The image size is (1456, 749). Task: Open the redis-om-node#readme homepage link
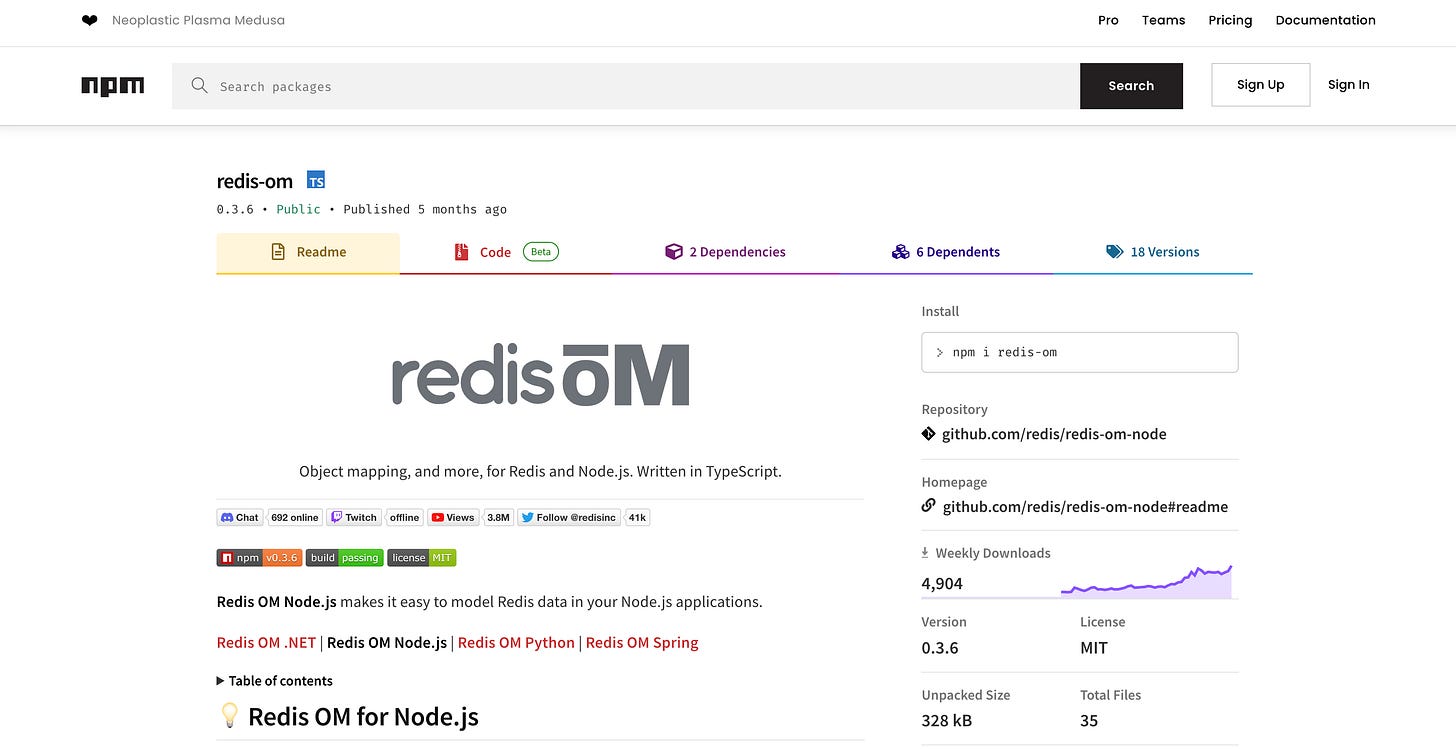pyautogui.click(x=1085, y=506)
